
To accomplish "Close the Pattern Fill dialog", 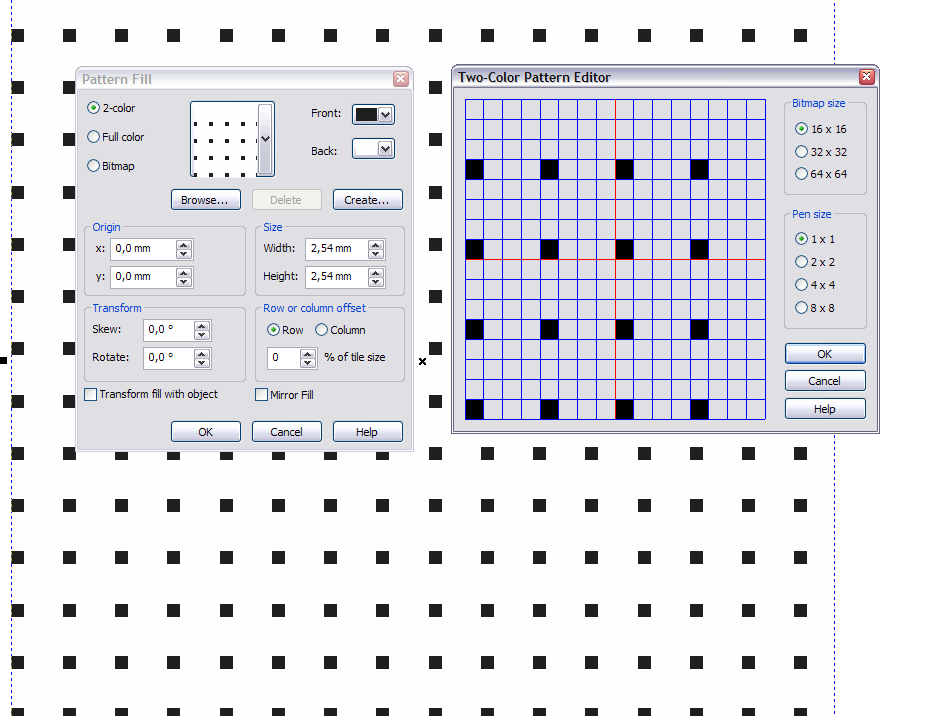I will (401, 78).
